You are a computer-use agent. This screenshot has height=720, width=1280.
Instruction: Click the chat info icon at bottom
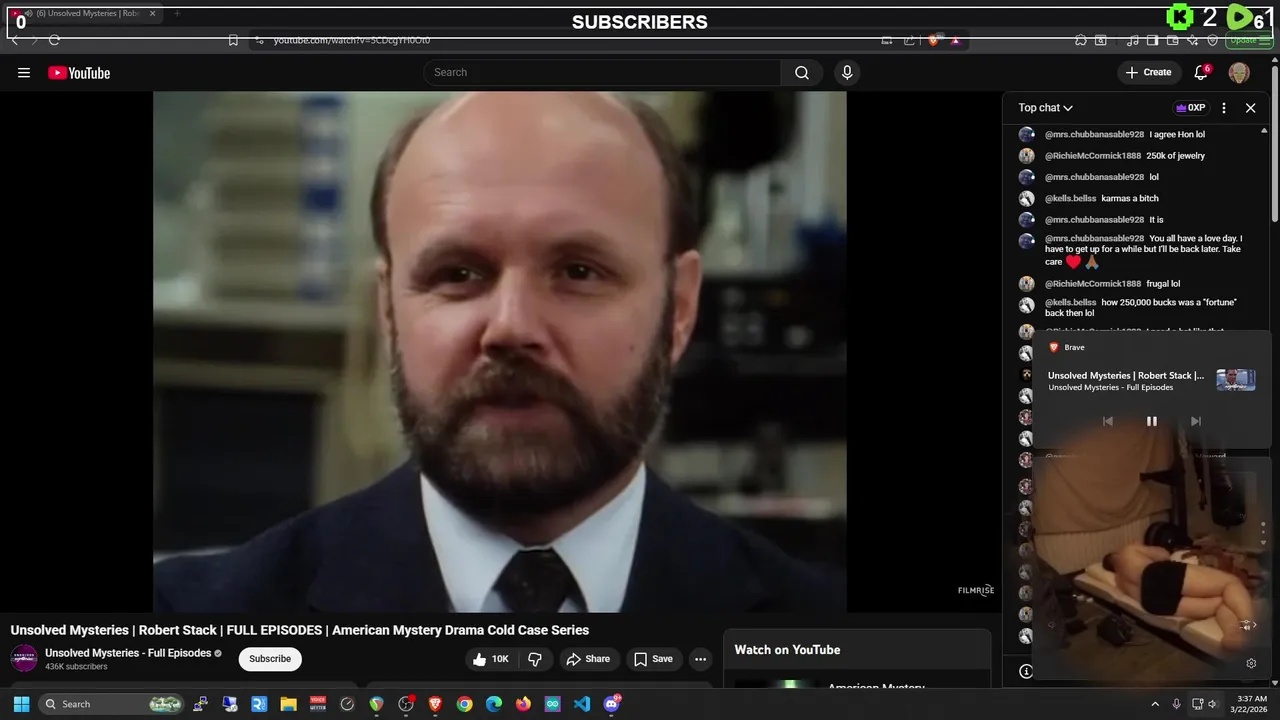point(1026,671)
